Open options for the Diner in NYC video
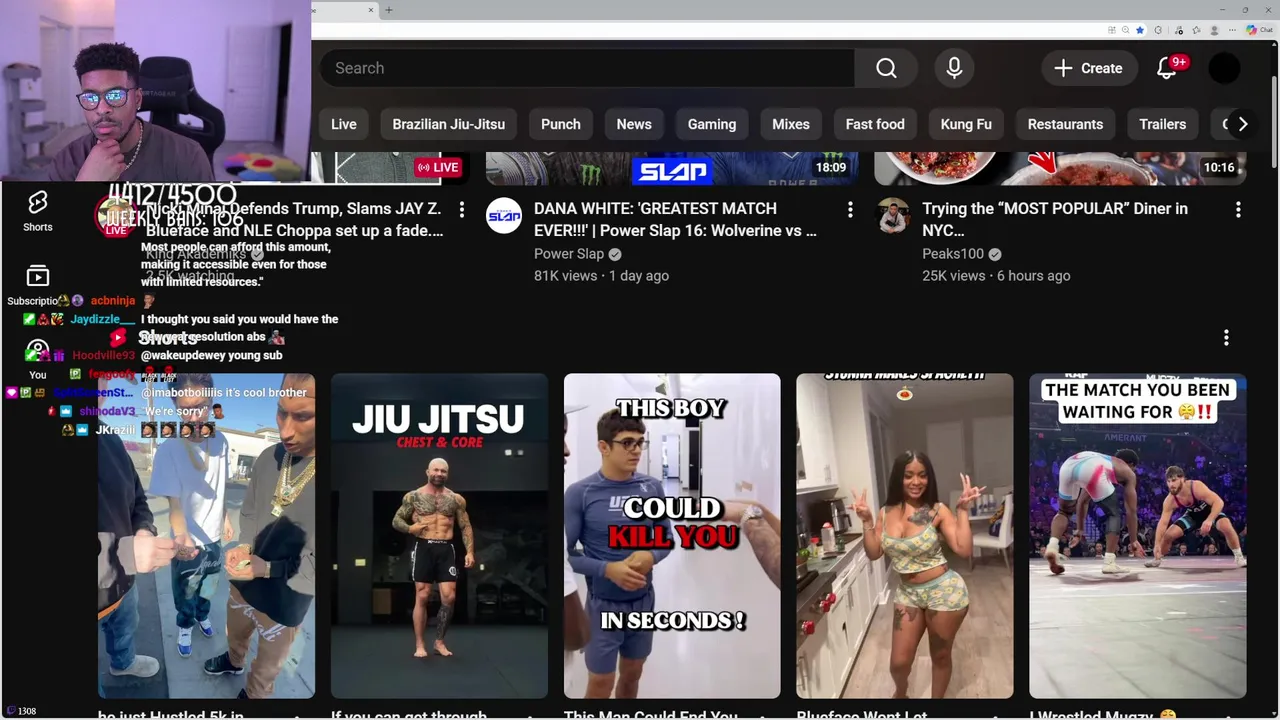The image size is (1280, 720). tap(1238, 209)
